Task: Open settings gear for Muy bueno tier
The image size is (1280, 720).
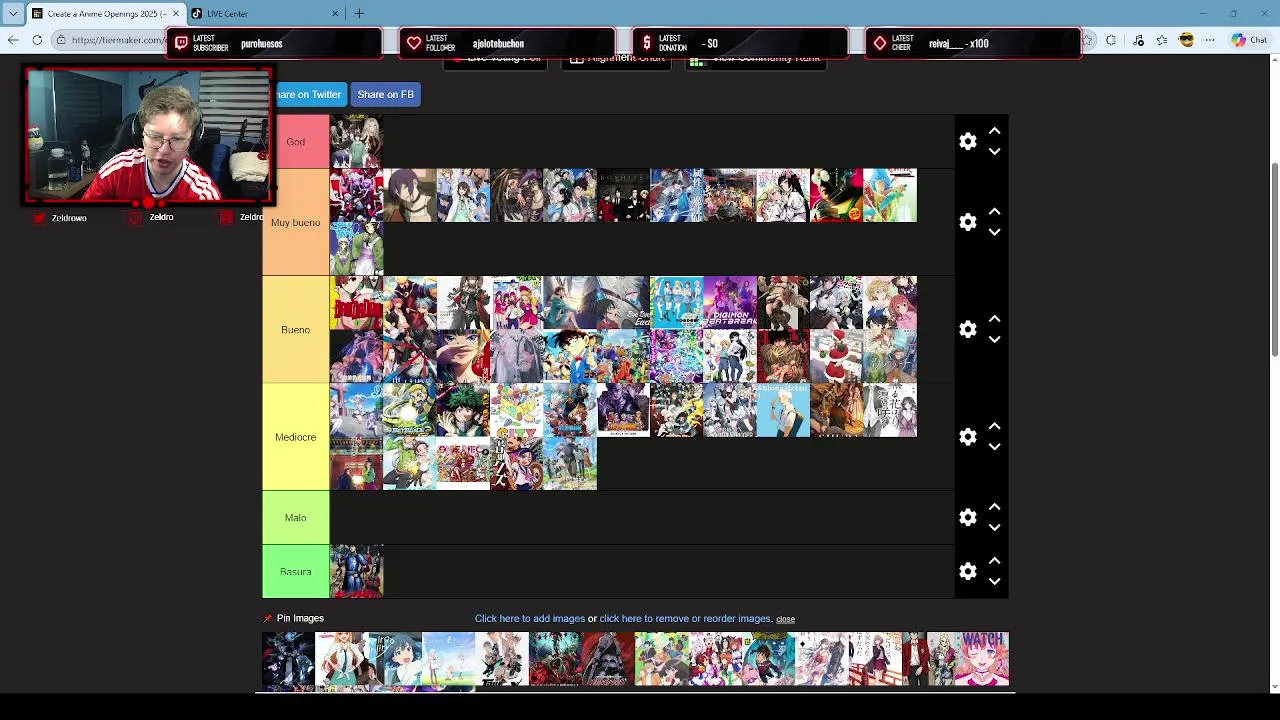Action: click(x=968, y=222)
